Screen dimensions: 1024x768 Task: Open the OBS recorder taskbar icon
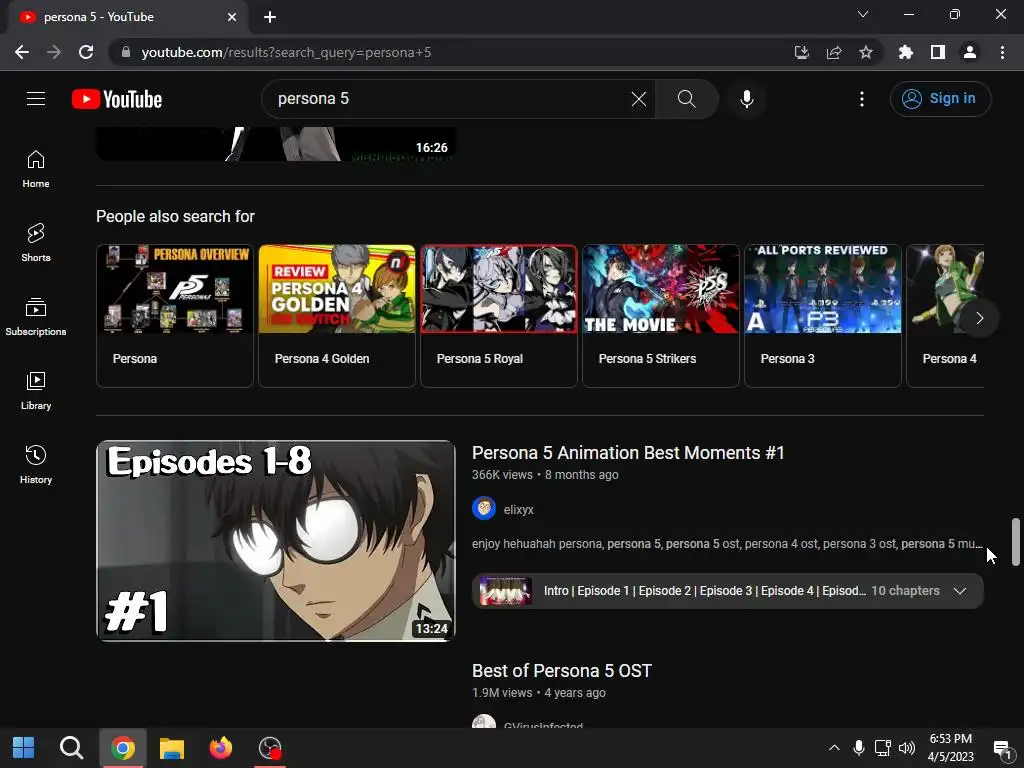[270, 748]
